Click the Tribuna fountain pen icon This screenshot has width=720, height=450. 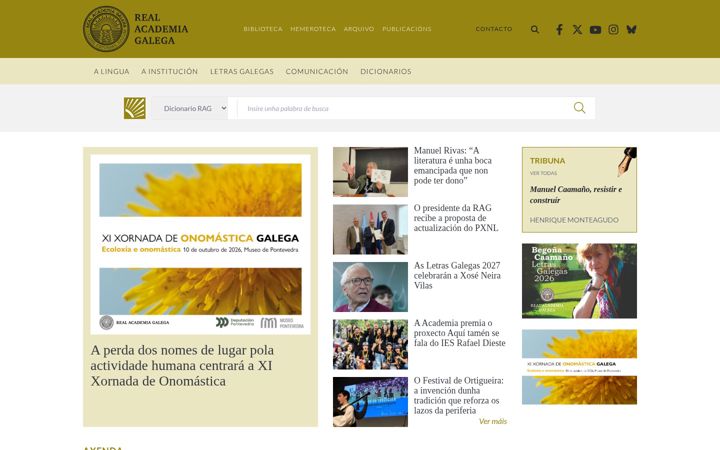pos(627,162)
